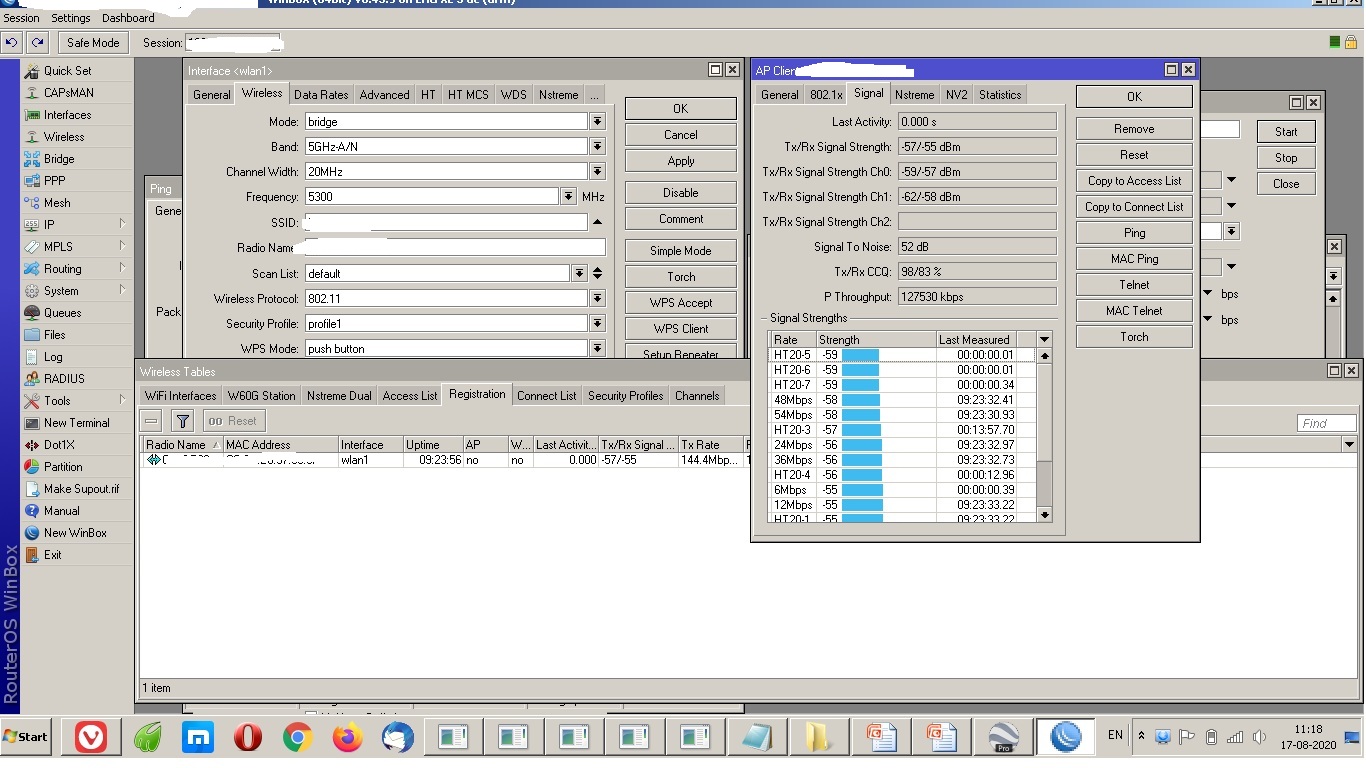This screenshot has width=1366, height=768.
Task: Open Dot1X in the sidebar
Action: pos(59,445)
